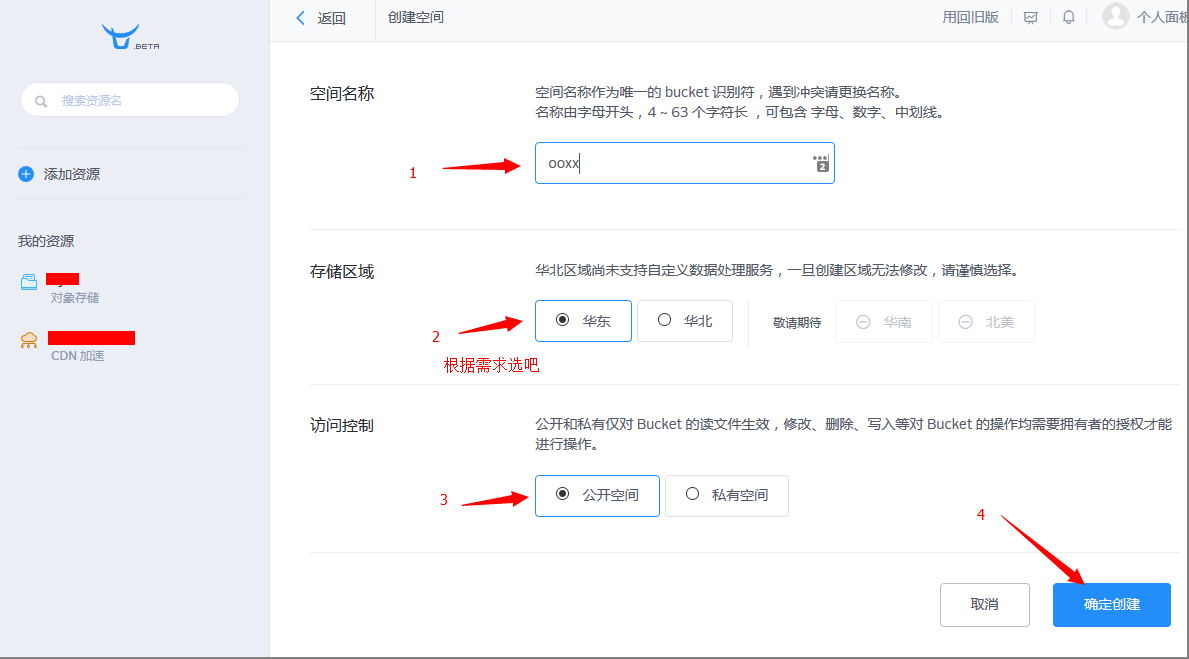
Task: Select the 华东 storage region
Action: (x=583, y=321)
